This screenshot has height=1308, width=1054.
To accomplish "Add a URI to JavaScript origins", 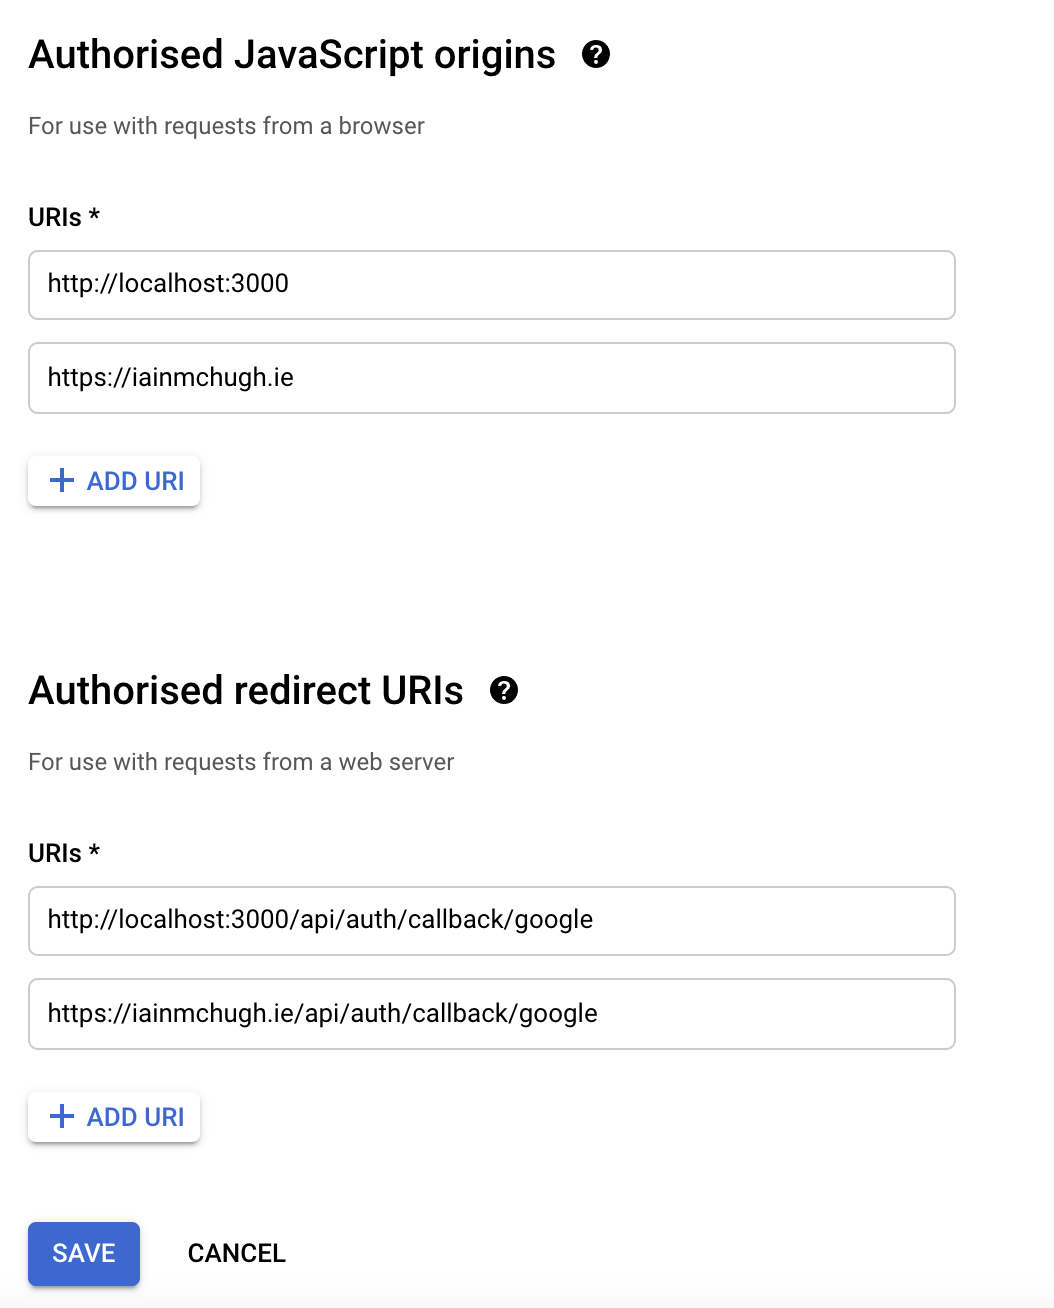I will 114,481.
